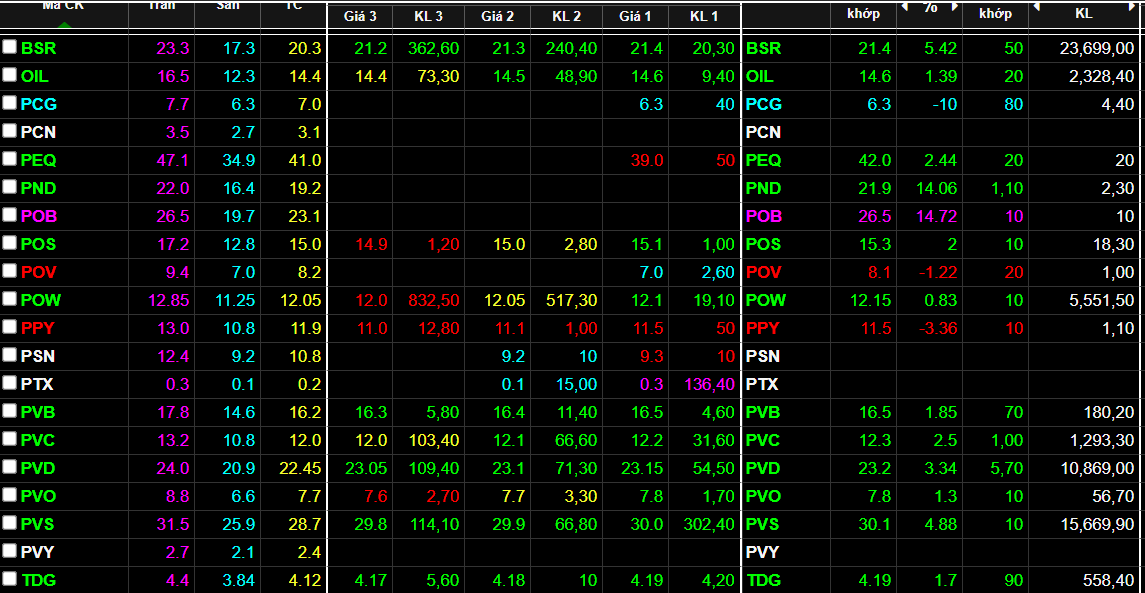Open the POB symbol in the right-hand ticker column
Image resolution: width=1145 pixels, height=593 pixels.
(x=764, y=216)
